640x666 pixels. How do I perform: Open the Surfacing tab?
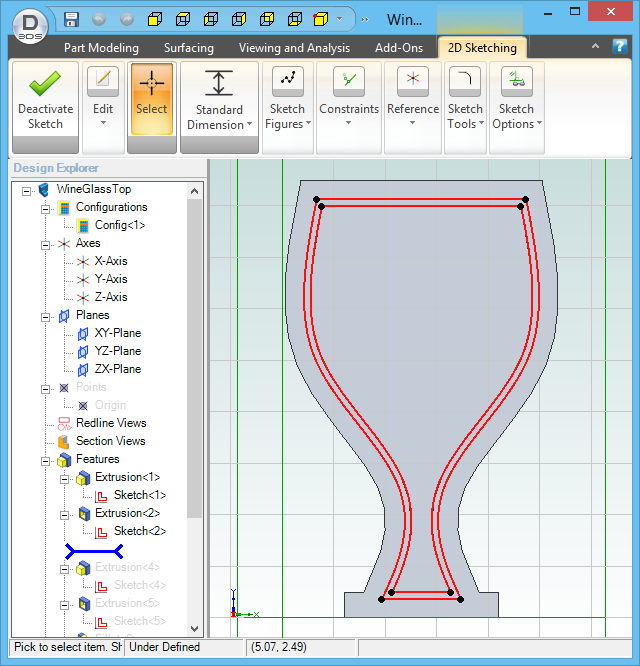[189, 48]
